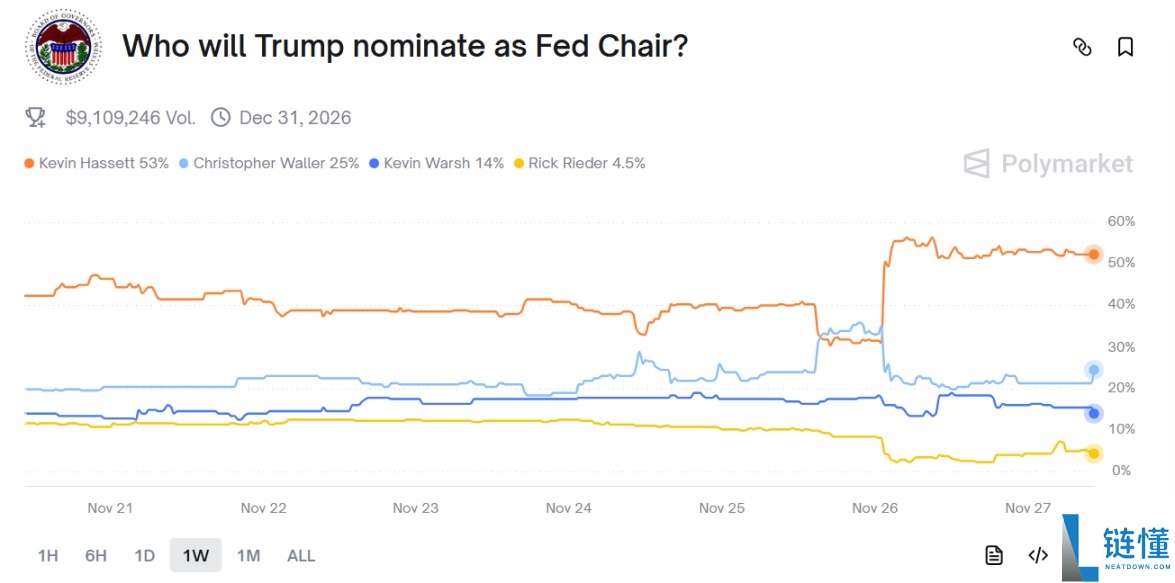Image resolution: width=1175 pixels, height=583 pixels.
Task: Click Christopher Waller 25% legend entry
Action: (268, 163)
